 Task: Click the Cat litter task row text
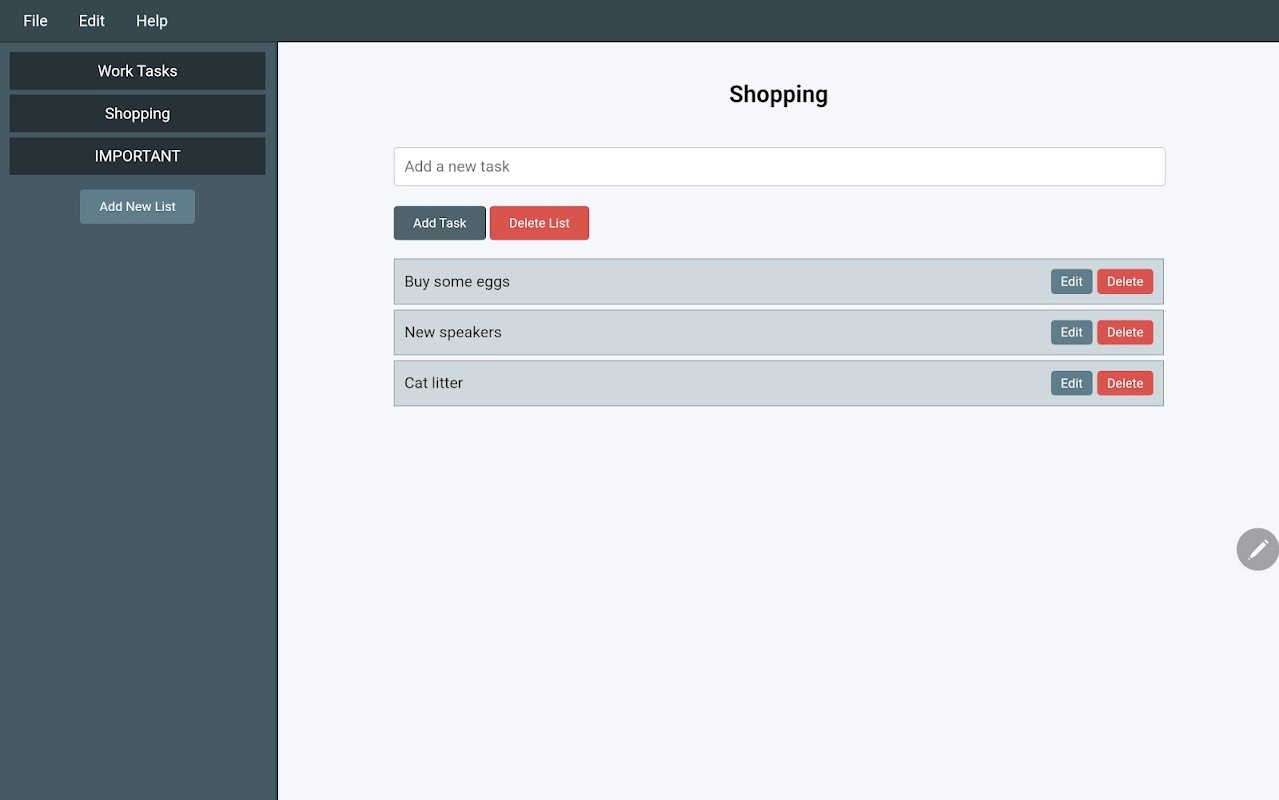click(x=434, y=383)
